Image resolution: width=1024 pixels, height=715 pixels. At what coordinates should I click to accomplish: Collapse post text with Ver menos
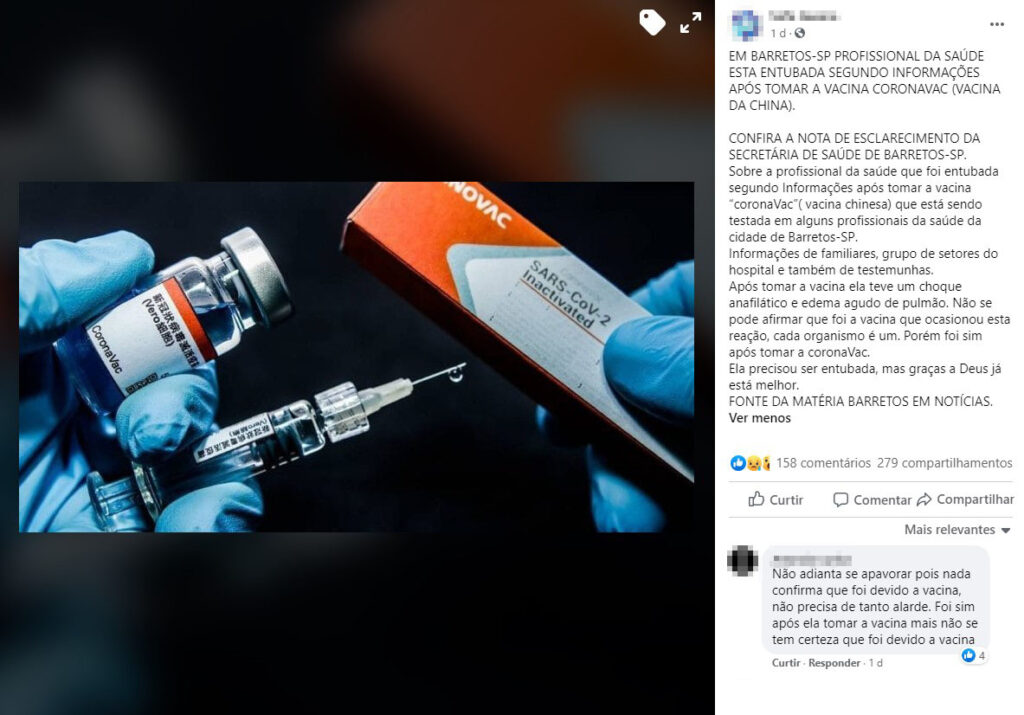coord(760,418)
